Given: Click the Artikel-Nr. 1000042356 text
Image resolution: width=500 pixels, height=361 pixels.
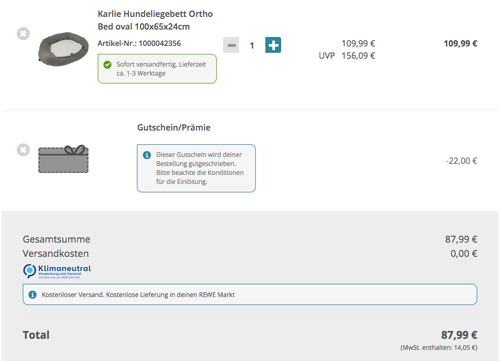Looking at the screenshot, I should point(139,43).
